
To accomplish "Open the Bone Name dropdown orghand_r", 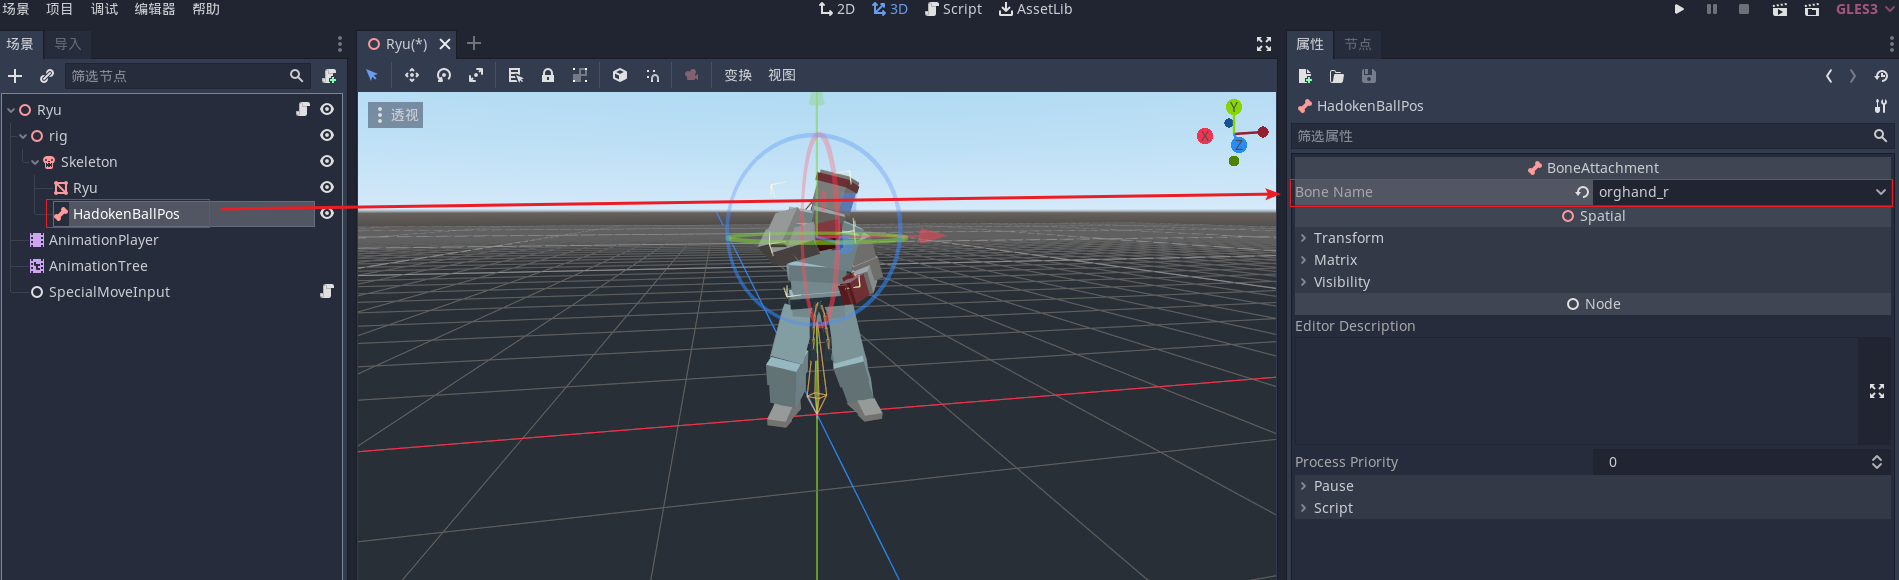I will (x=1742, y=192).
